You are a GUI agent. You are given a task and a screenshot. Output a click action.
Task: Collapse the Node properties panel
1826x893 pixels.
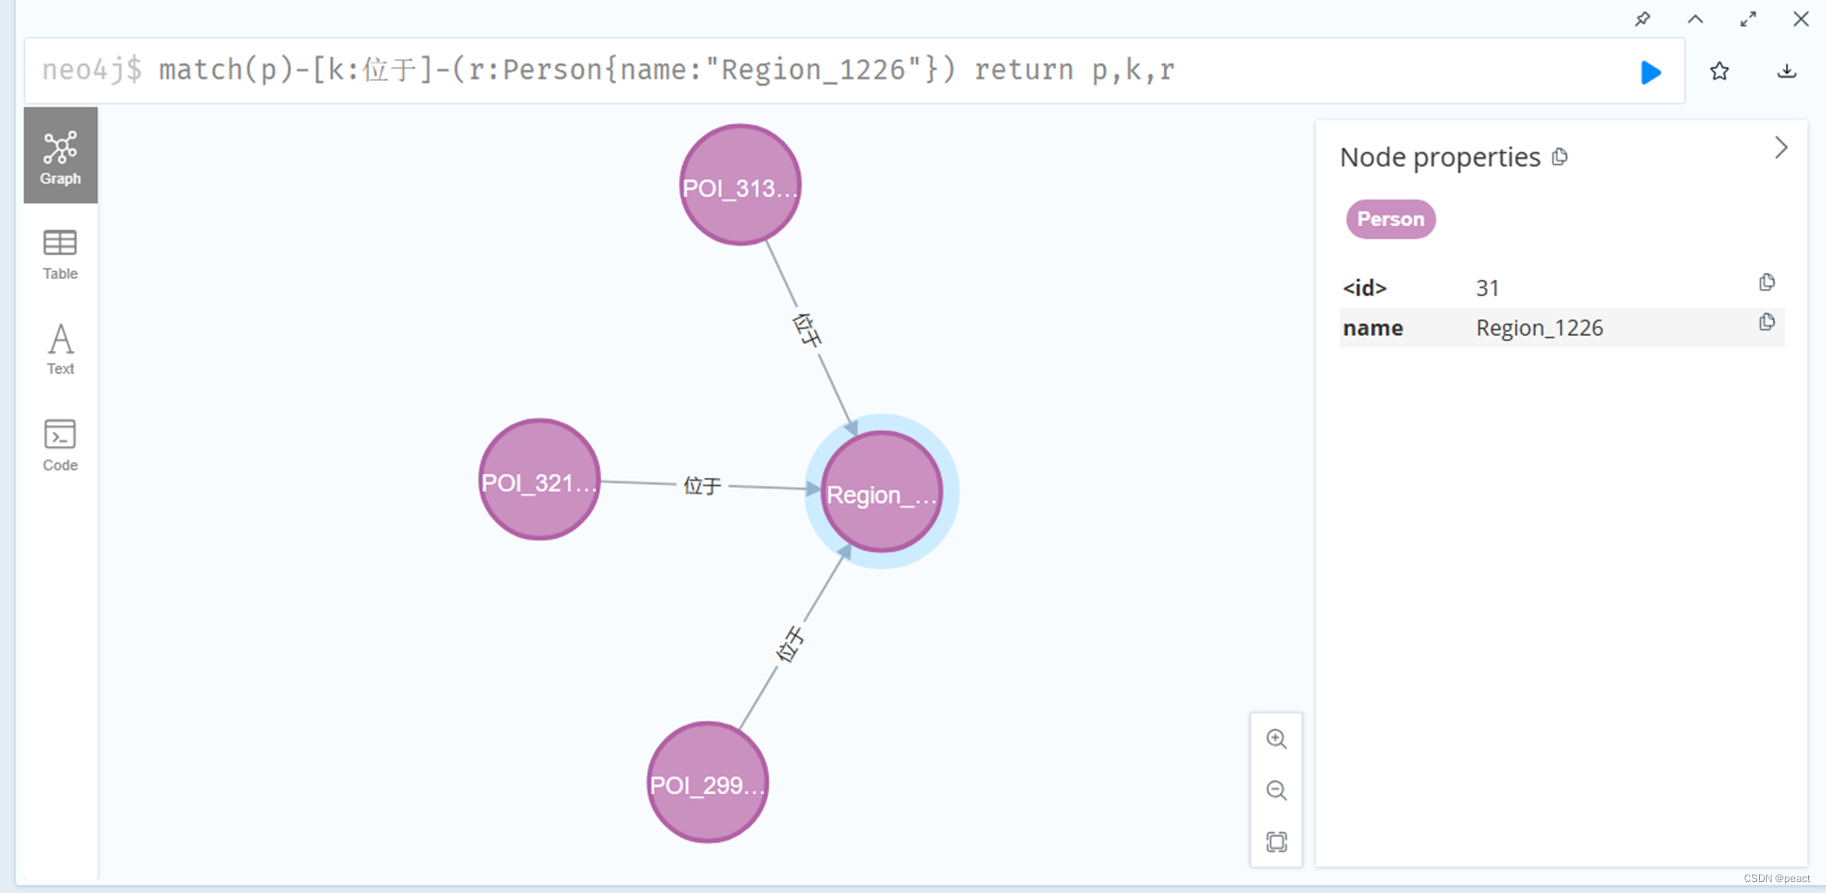pos(1780,148)
